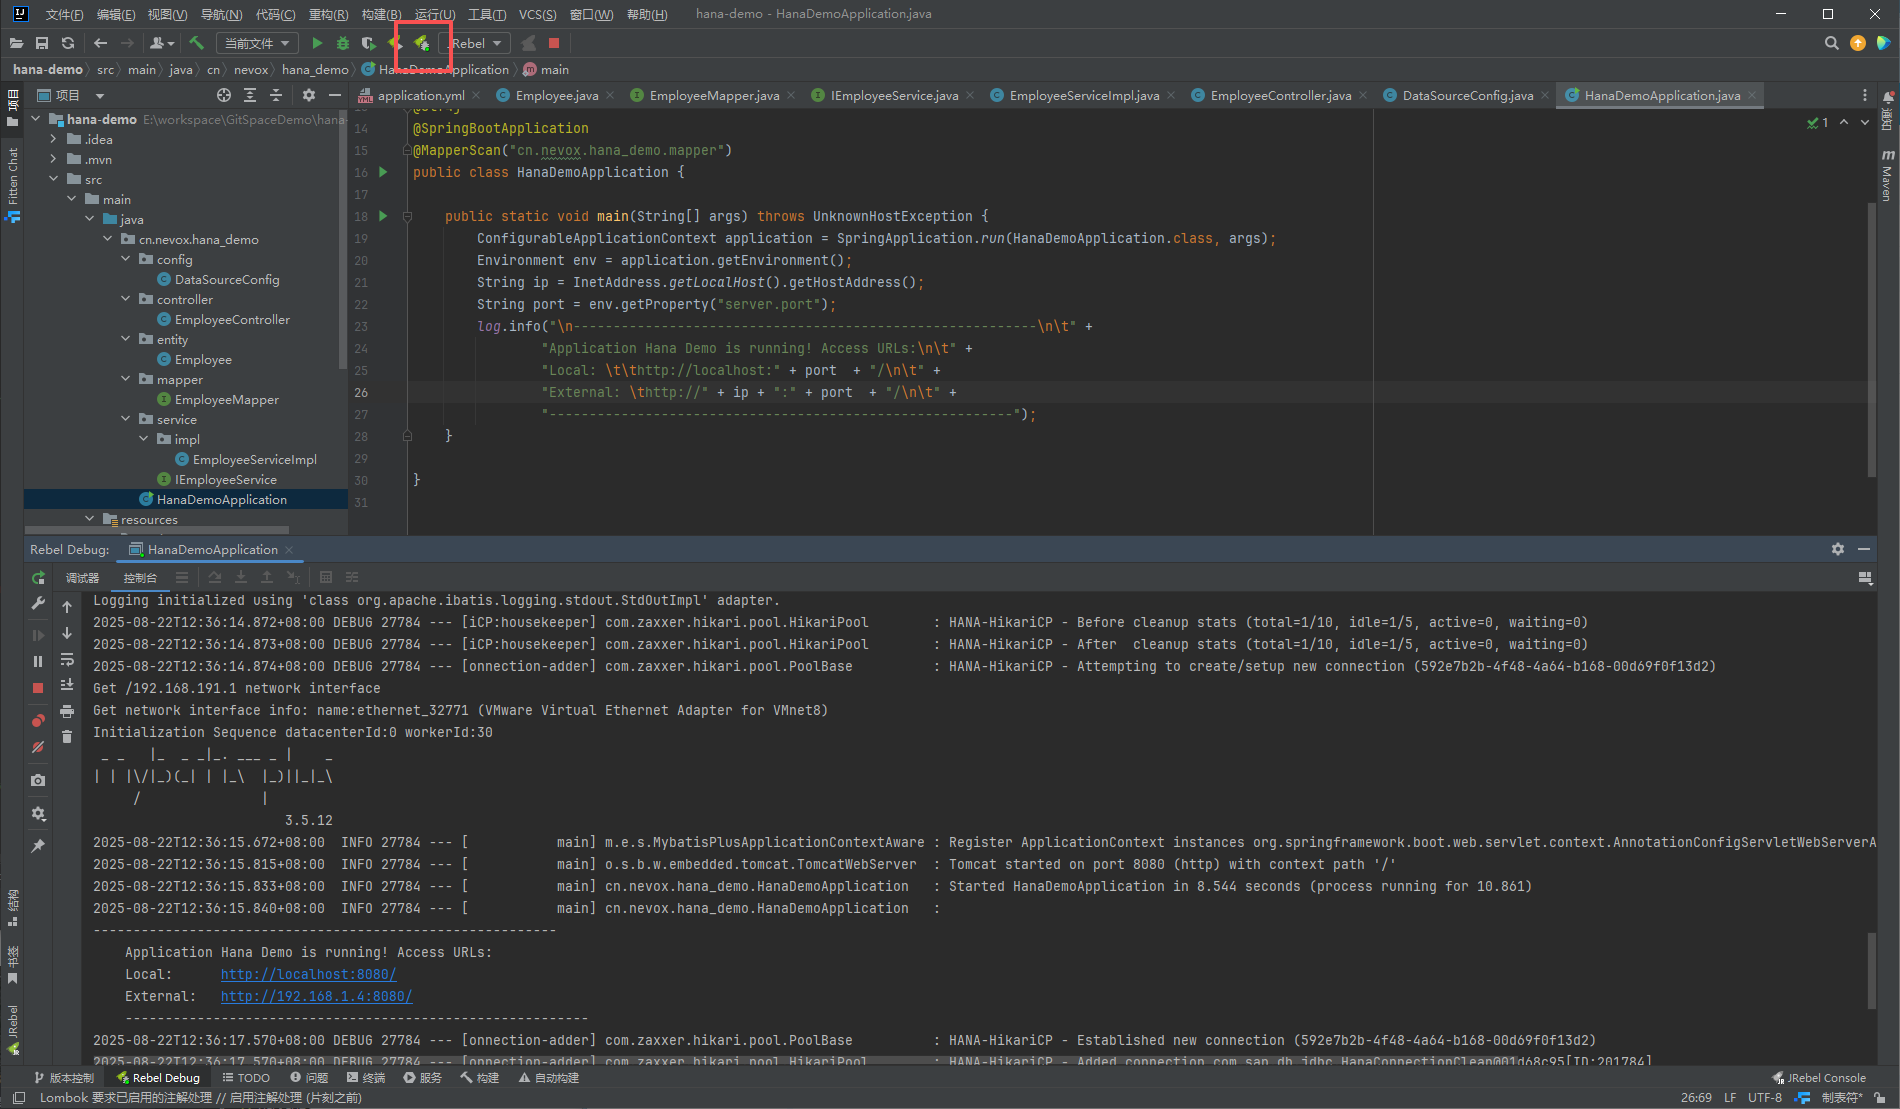Toggle the Fitten Chat side panel
Image resolution: width=1900 pixels, height=1109 pixels.
(x=12, y=184)
